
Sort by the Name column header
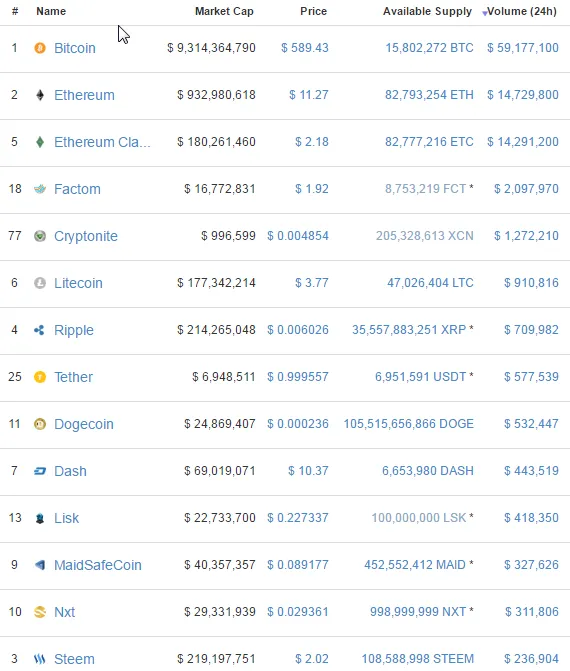tap(51, 11)
